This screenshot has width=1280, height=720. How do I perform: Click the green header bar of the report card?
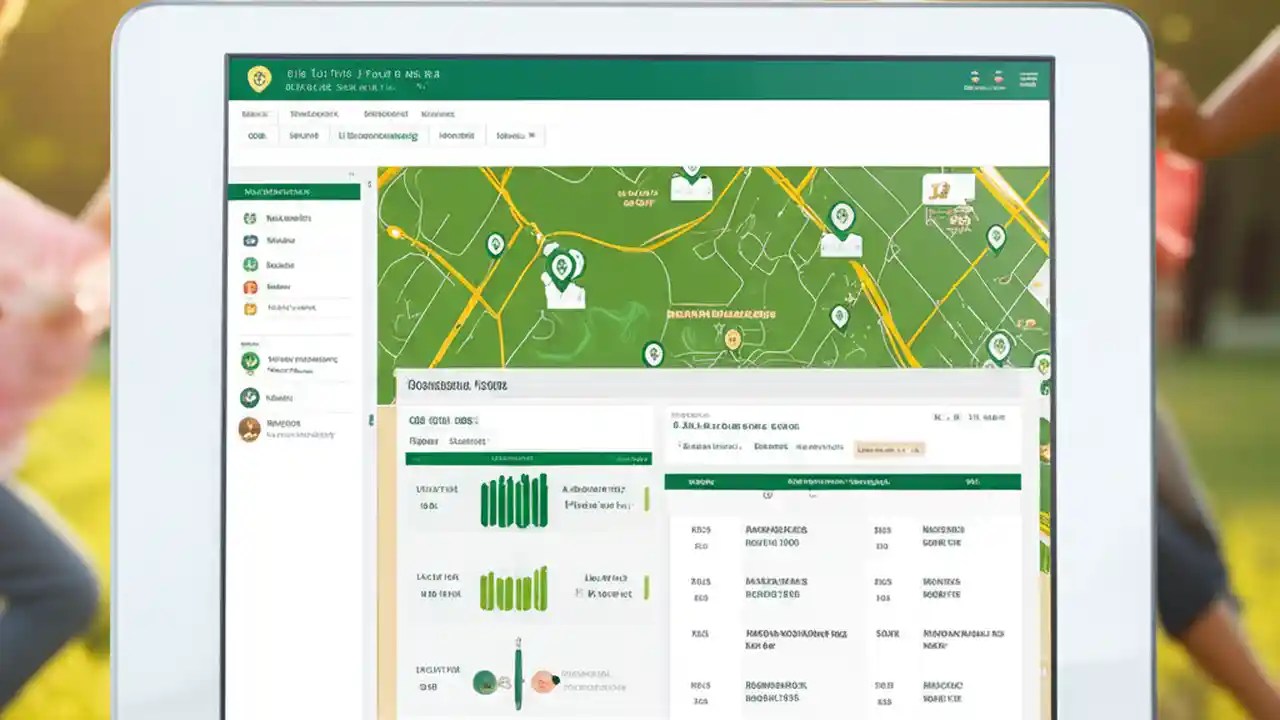point(530,458)
